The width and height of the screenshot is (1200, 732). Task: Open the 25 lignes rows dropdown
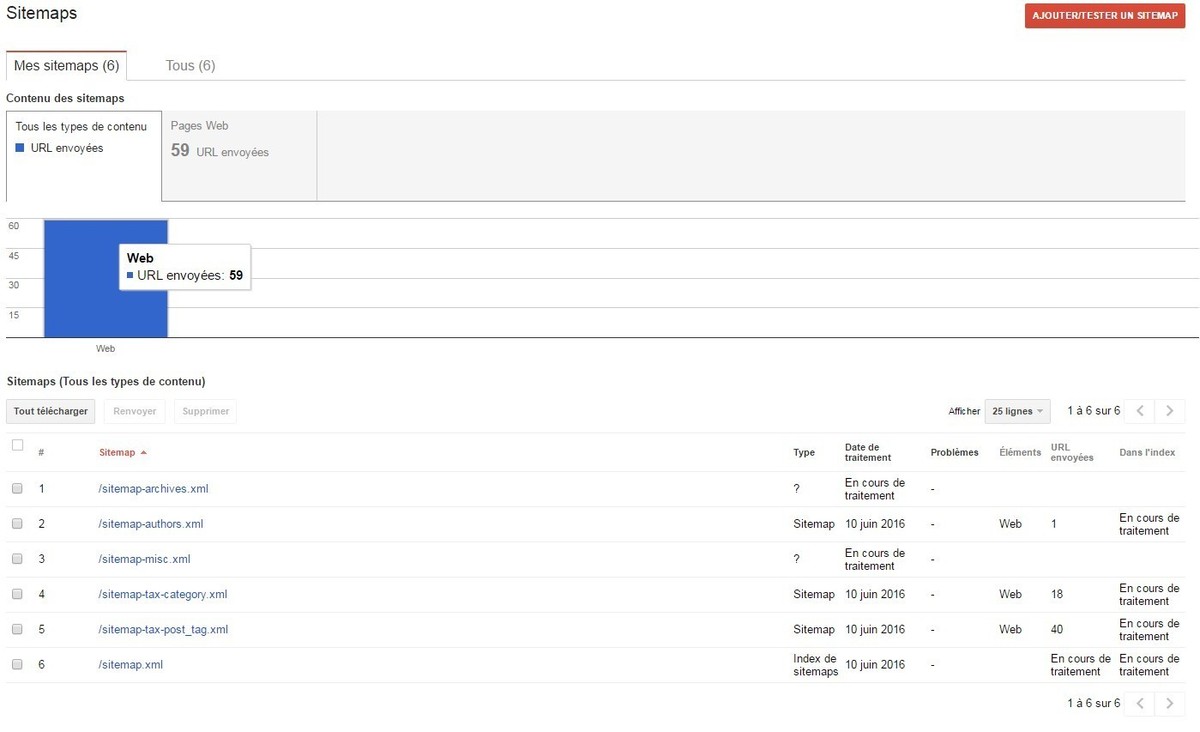pyautogui.click(x=1017, y=411)
